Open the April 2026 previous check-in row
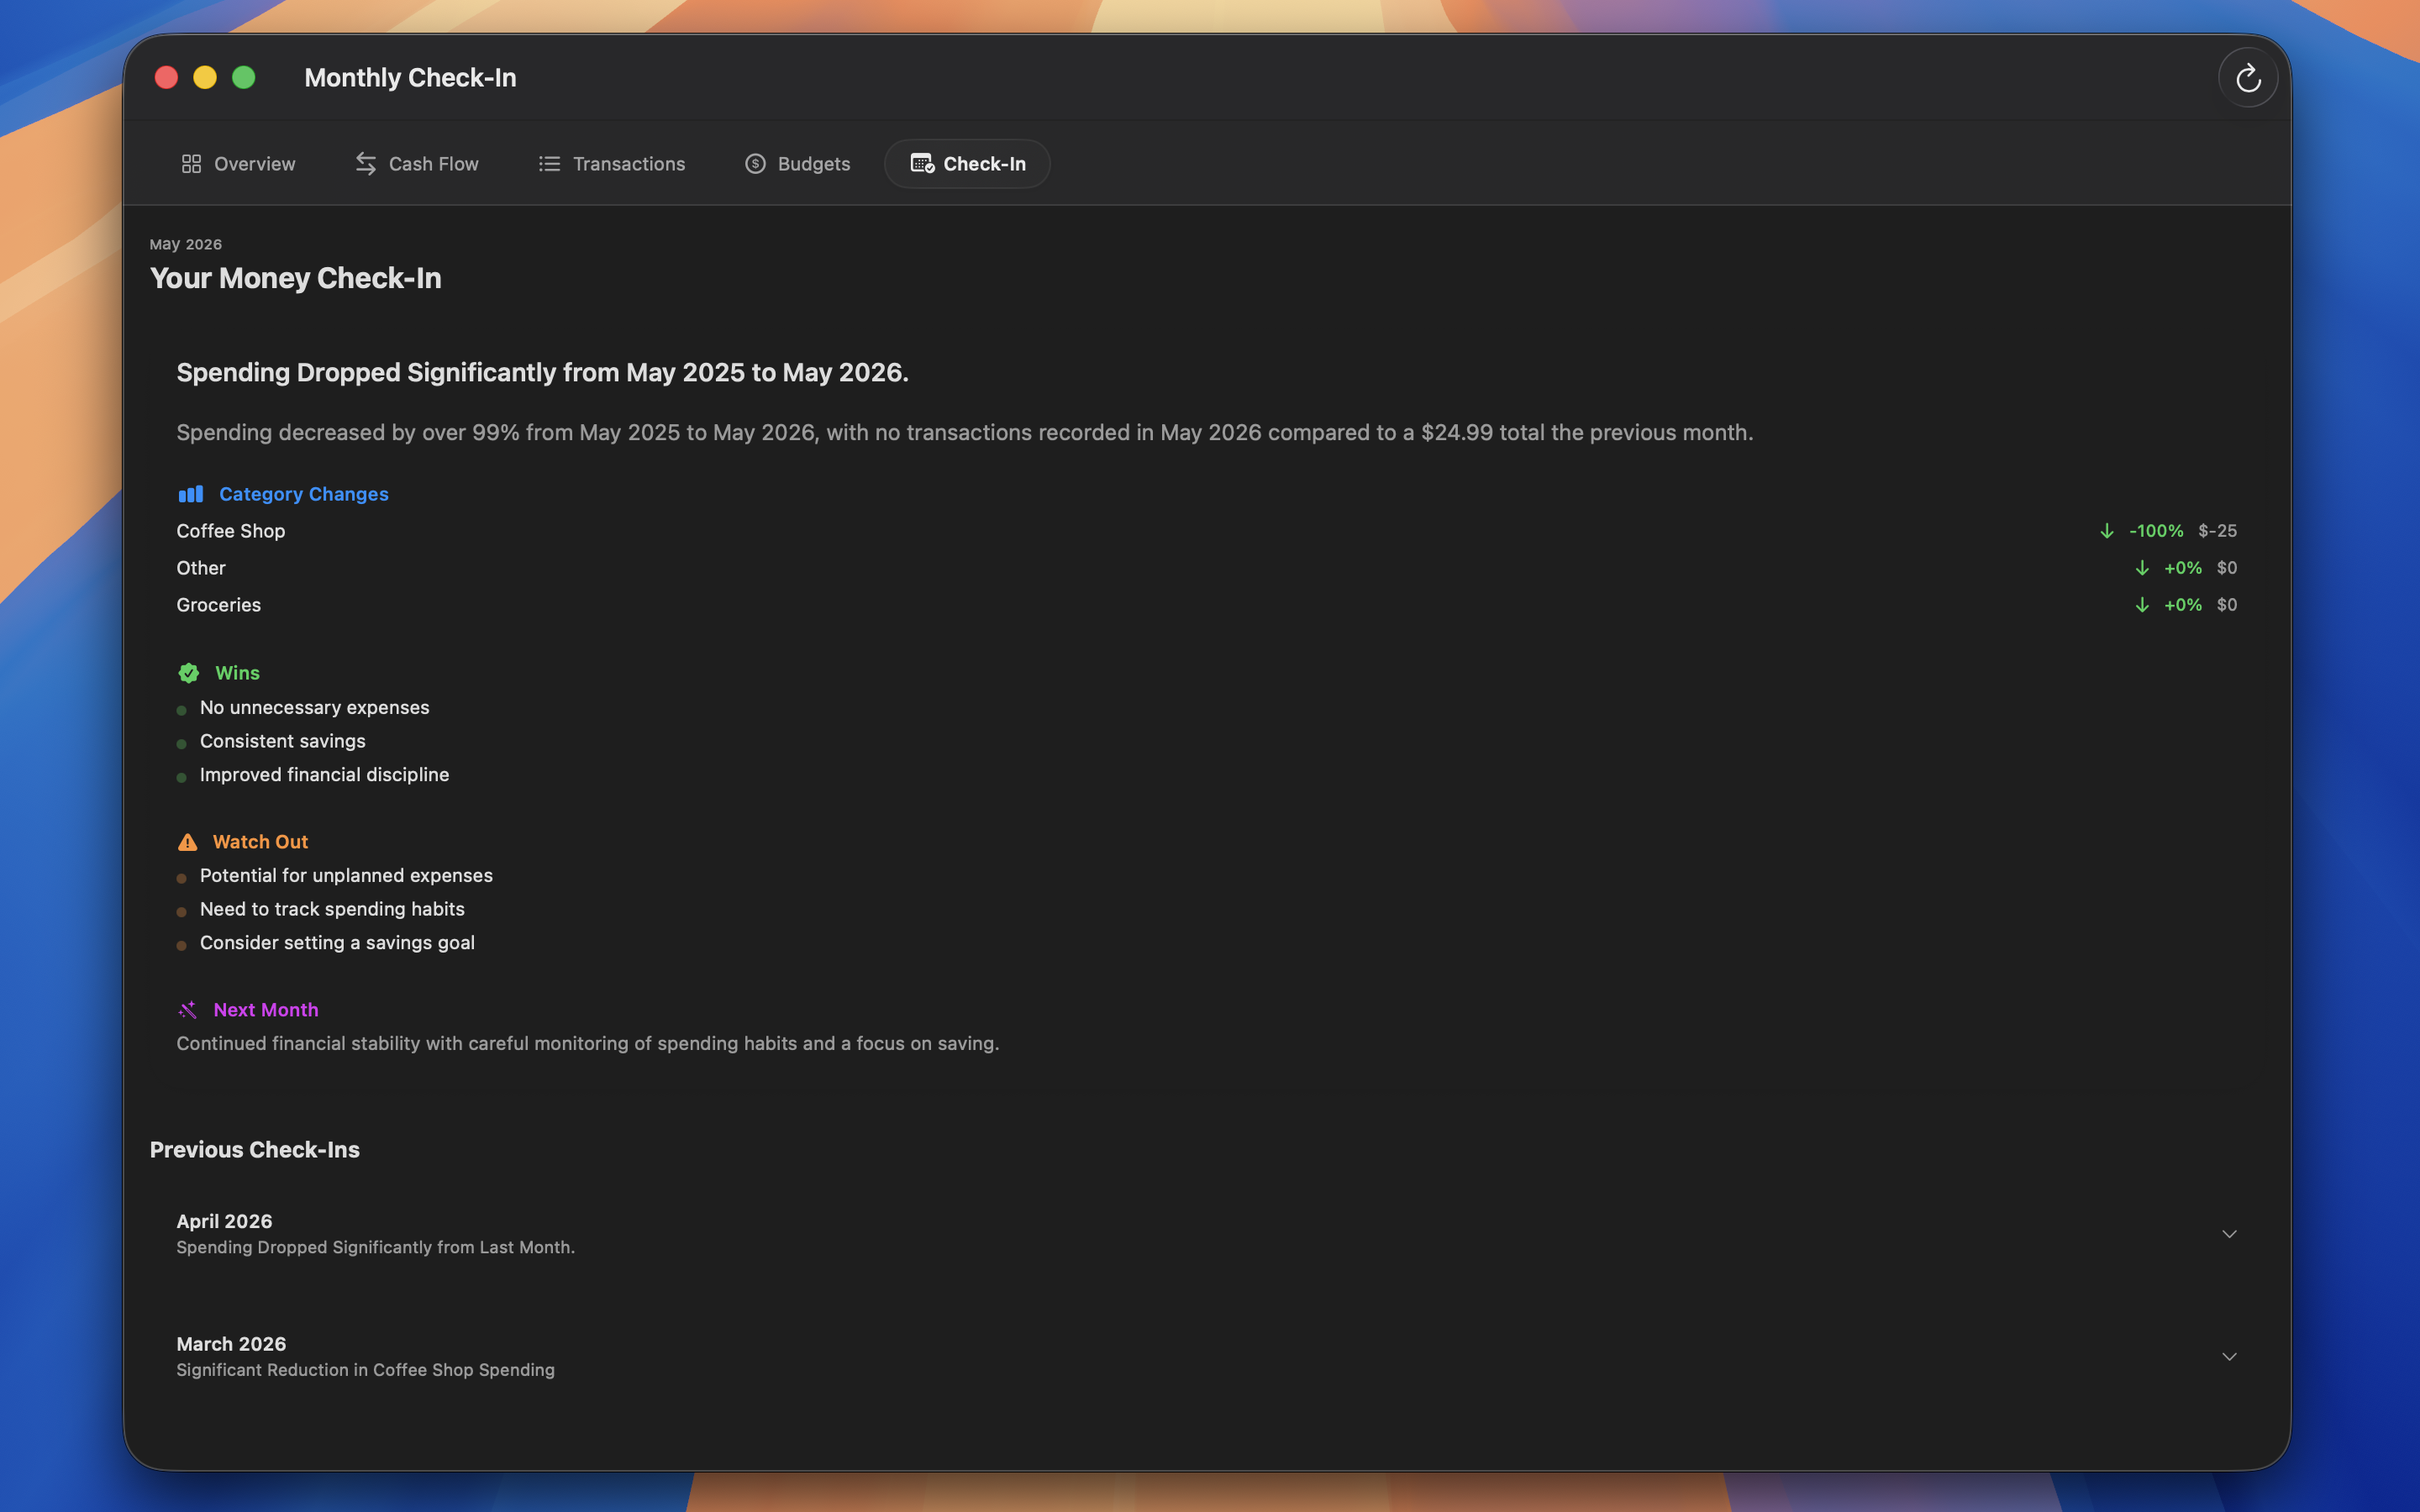2420x1512 pixels. 1207,1234
